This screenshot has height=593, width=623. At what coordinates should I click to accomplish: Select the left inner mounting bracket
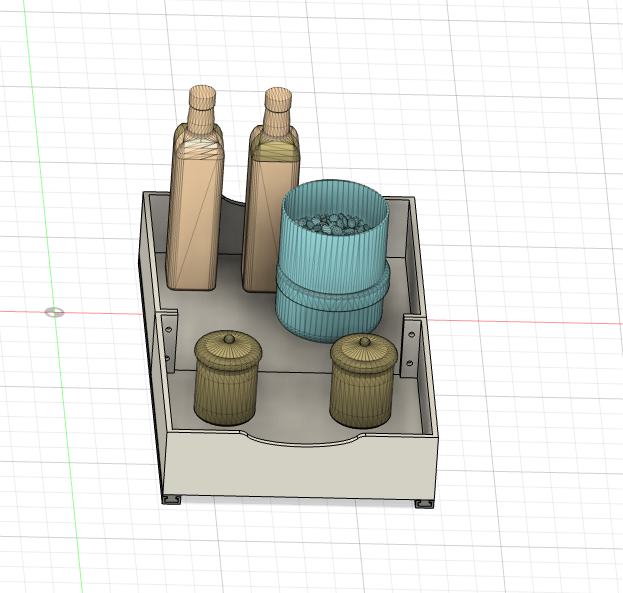(169, 342)
